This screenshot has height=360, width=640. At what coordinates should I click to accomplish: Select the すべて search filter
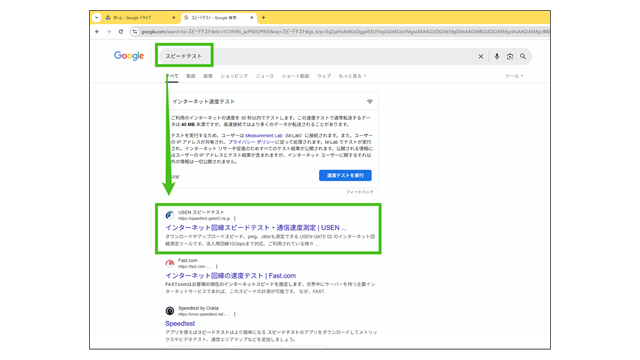coord(172,76)
